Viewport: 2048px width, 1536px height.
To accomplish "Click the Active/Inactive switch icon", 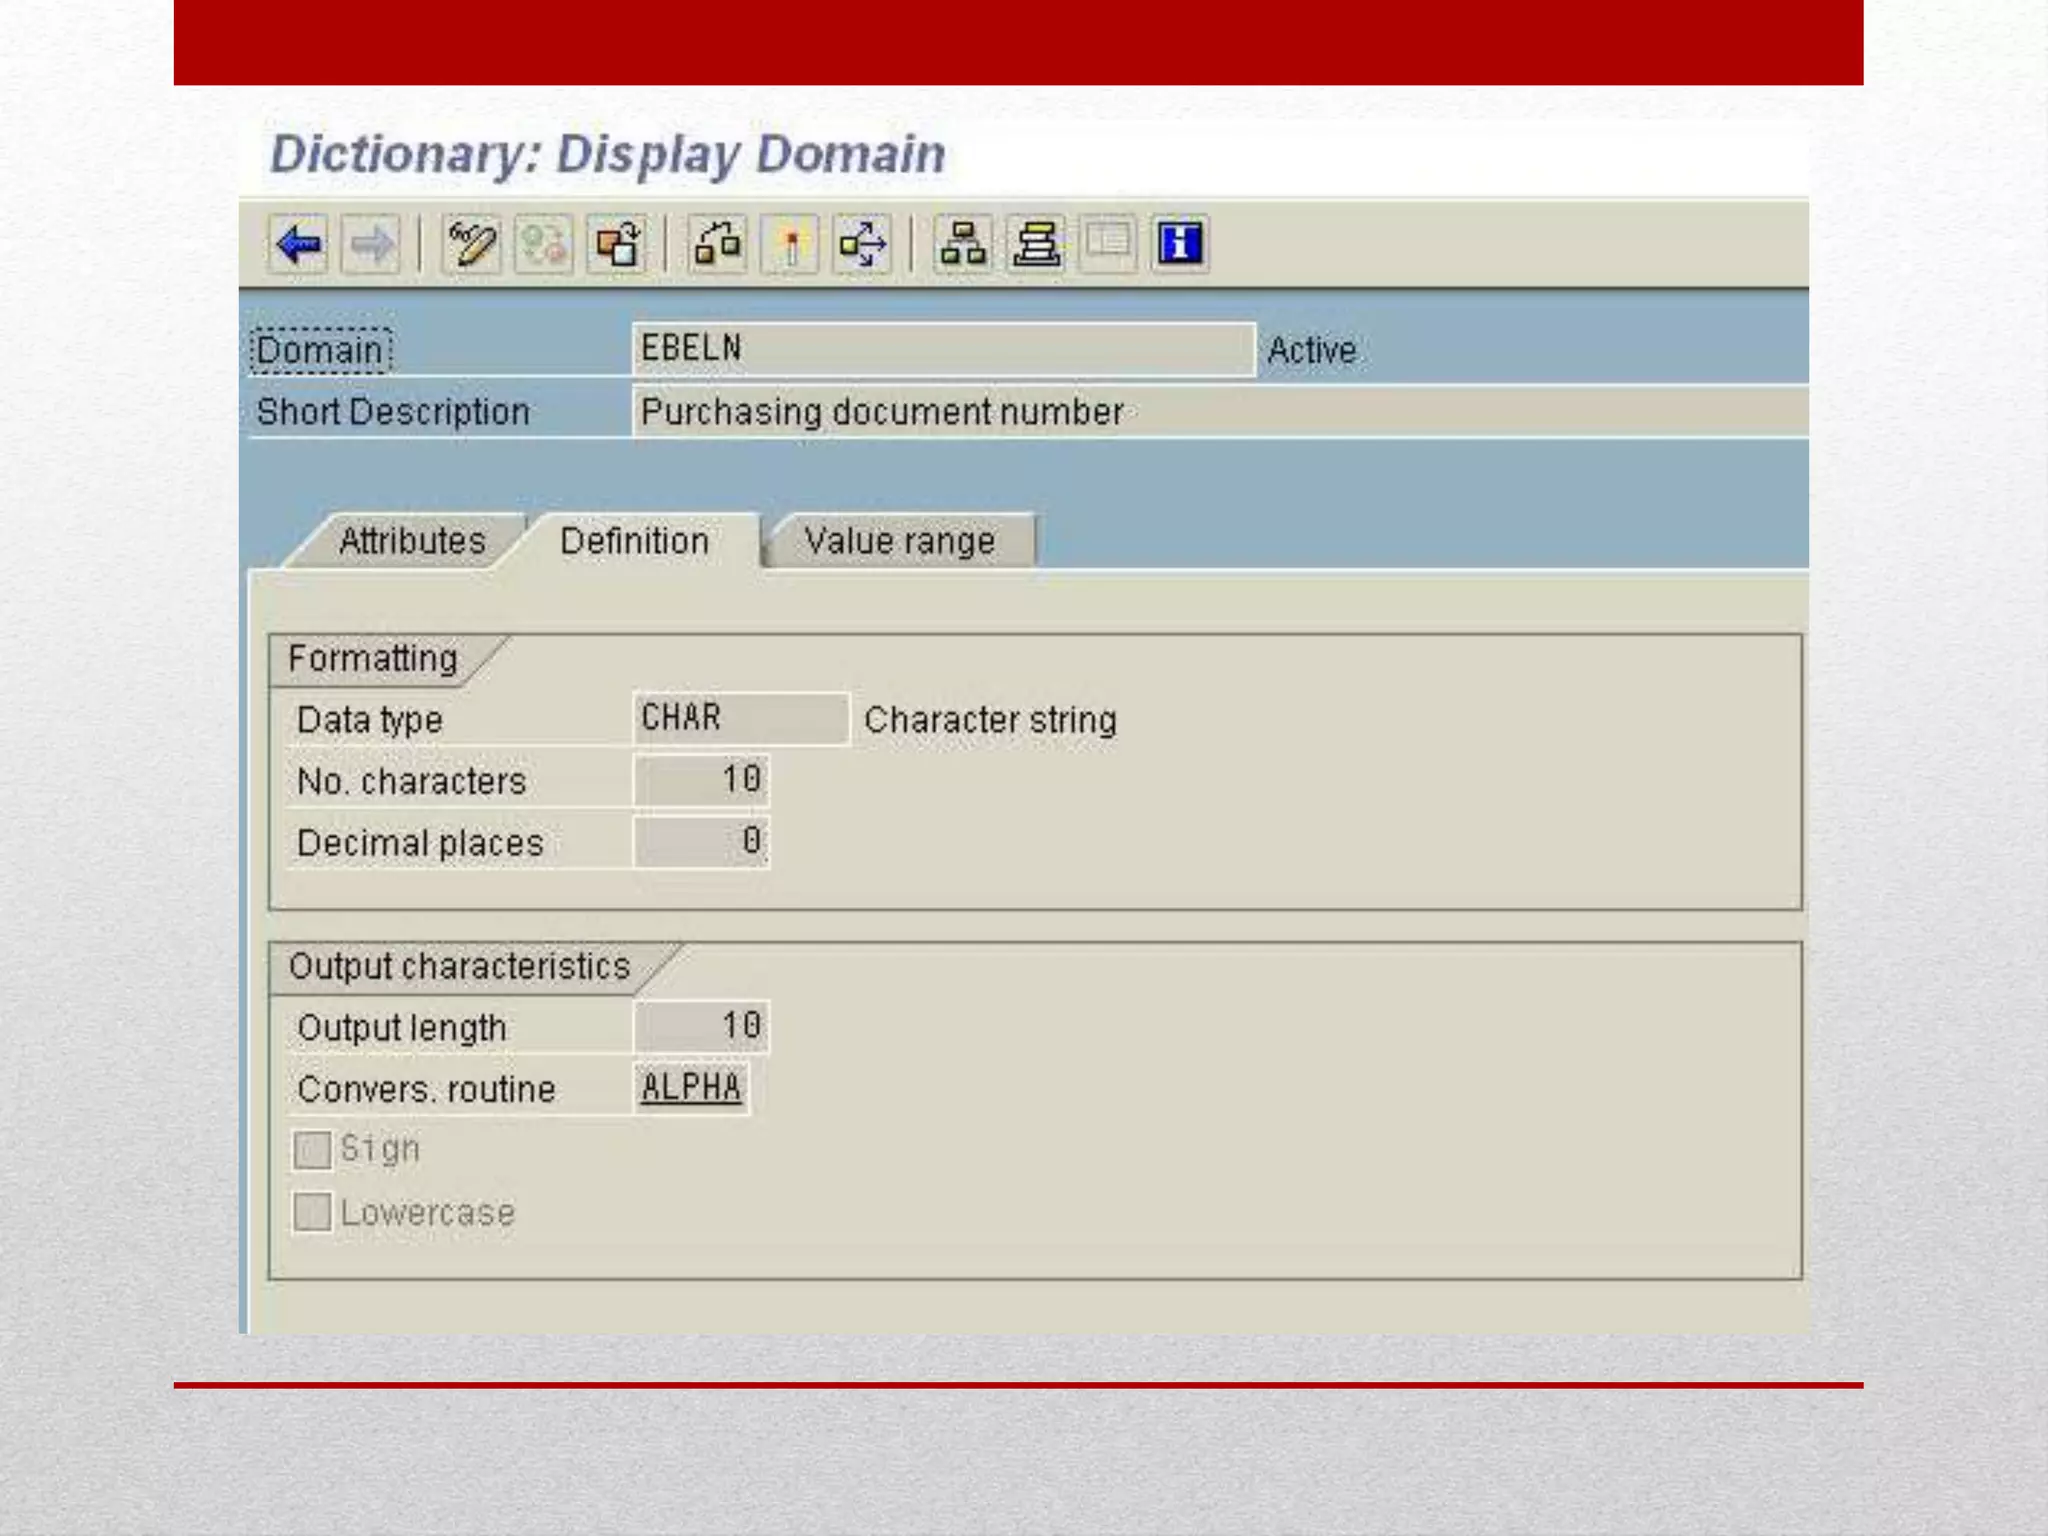I will click(544, 244).
